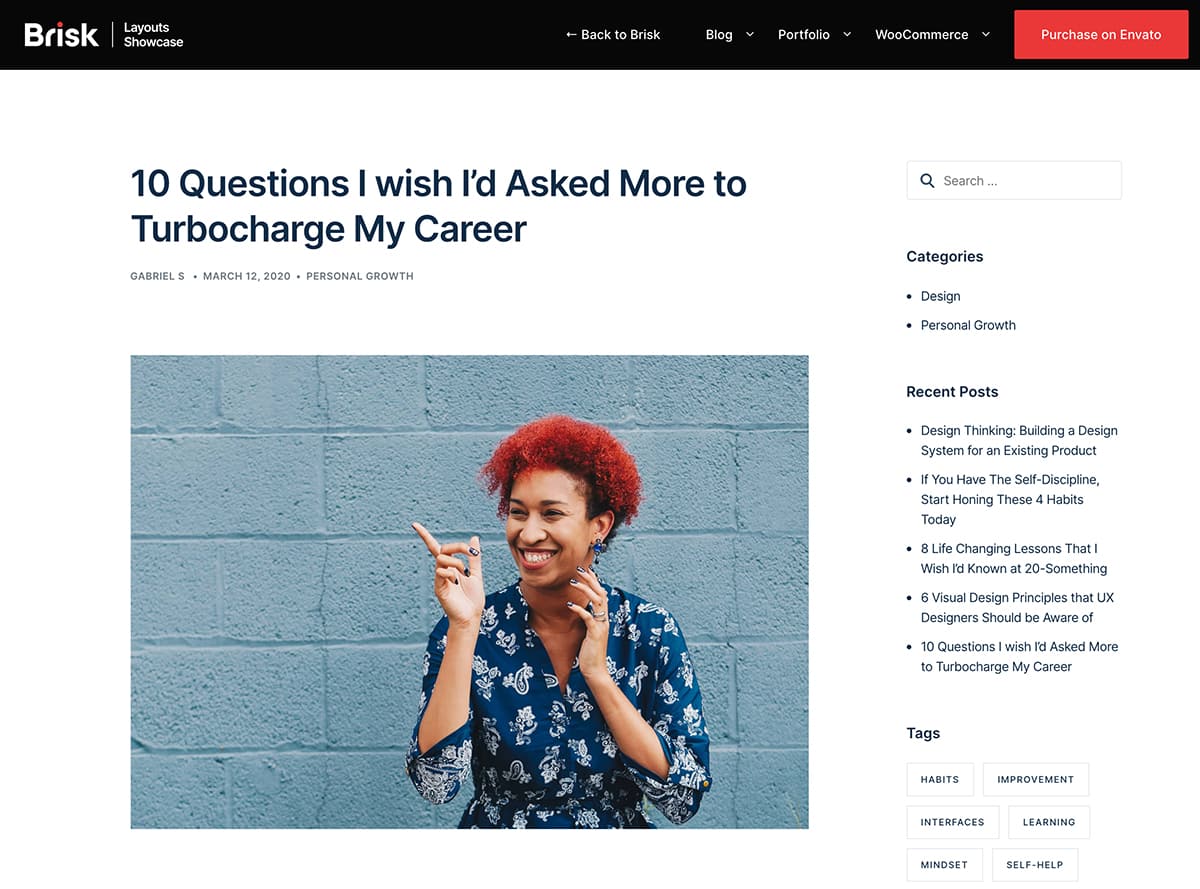Expand the WooCommerce menu chevron
Screen dimensions: 1200x889
[x=985, y=34]
